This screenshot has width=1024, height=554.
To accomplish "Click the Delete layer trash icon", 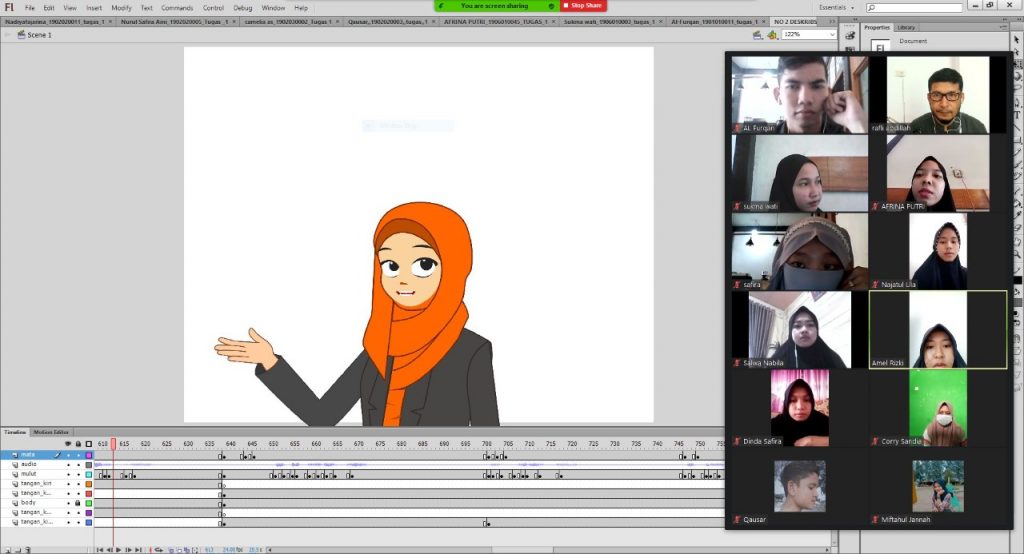I will pos(29,549).
